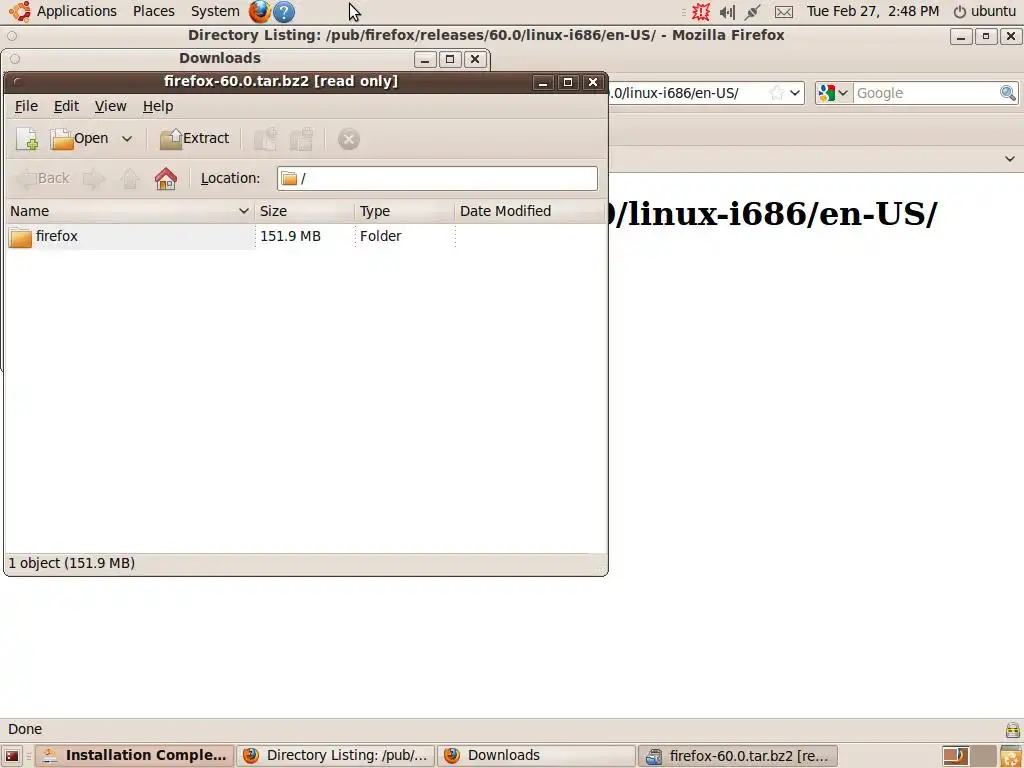
Task: Expand the Firefox tab list chevron
Action: (1010, 159)
